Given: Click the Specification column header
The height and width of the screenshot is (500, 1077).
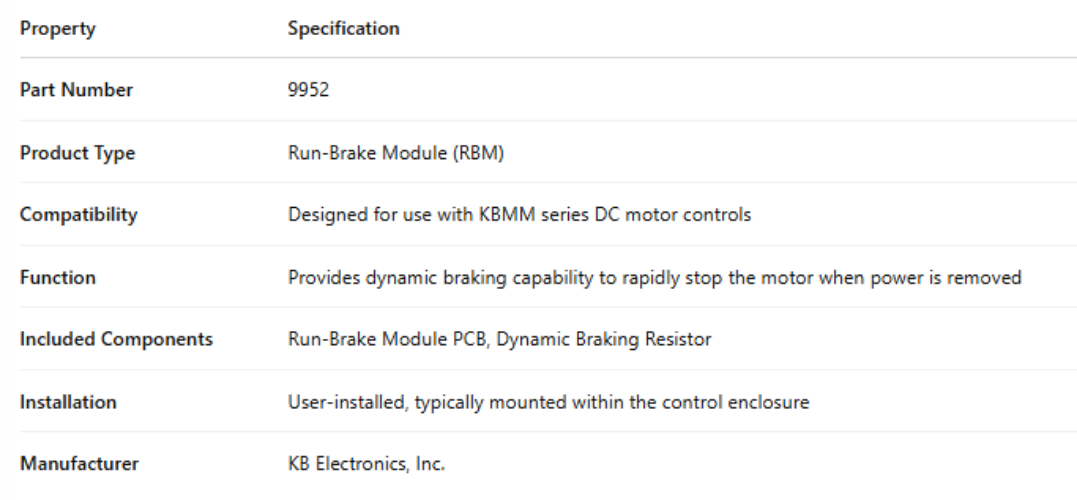Looking at the screenshot, I should [343, 29].
